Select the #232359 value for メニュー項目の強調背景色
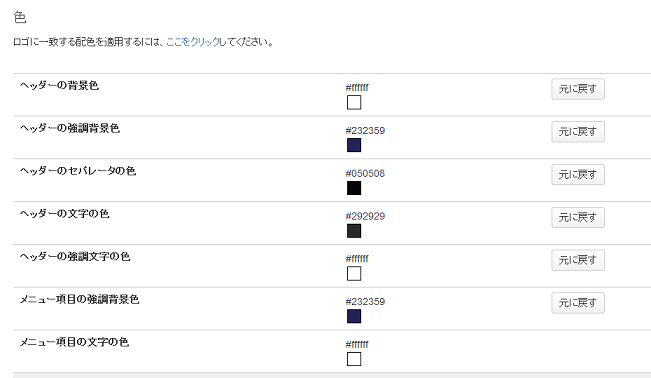The image size is (651, 378). pyautogui.click(x=365, y=302)
